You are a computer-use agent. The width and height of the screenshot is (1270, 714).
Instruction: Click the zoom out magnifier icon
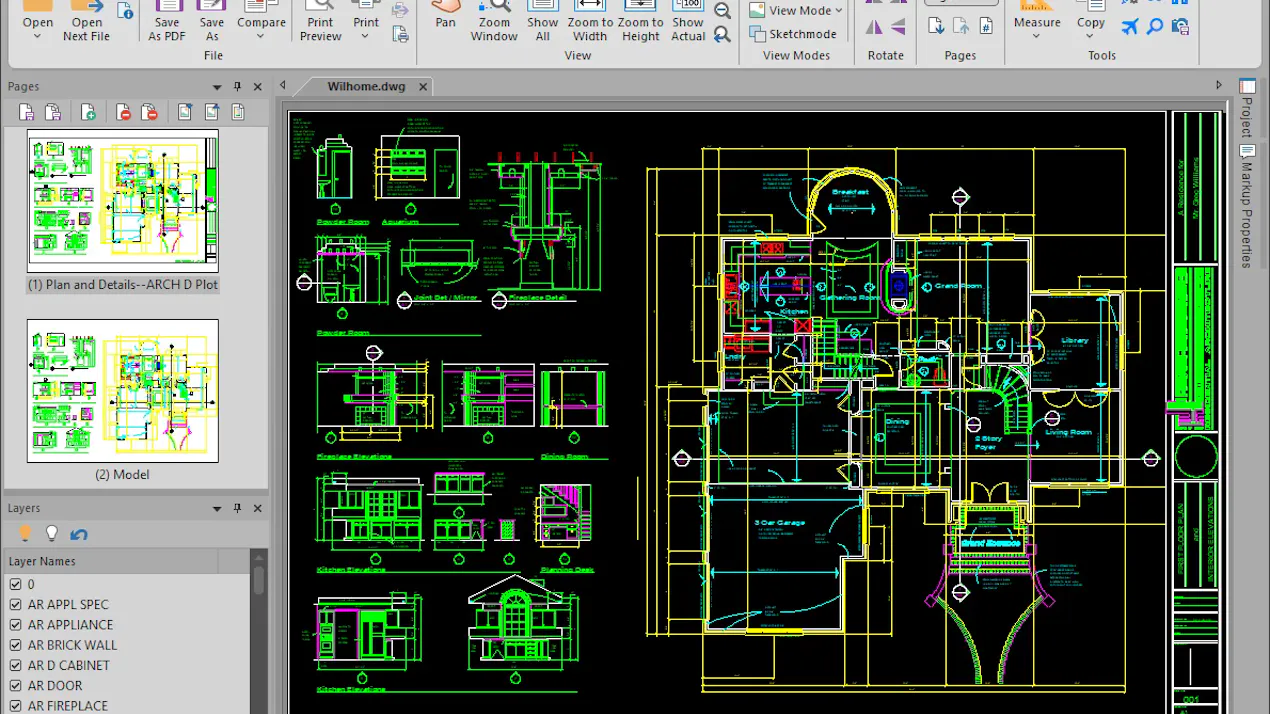(723, 11)
